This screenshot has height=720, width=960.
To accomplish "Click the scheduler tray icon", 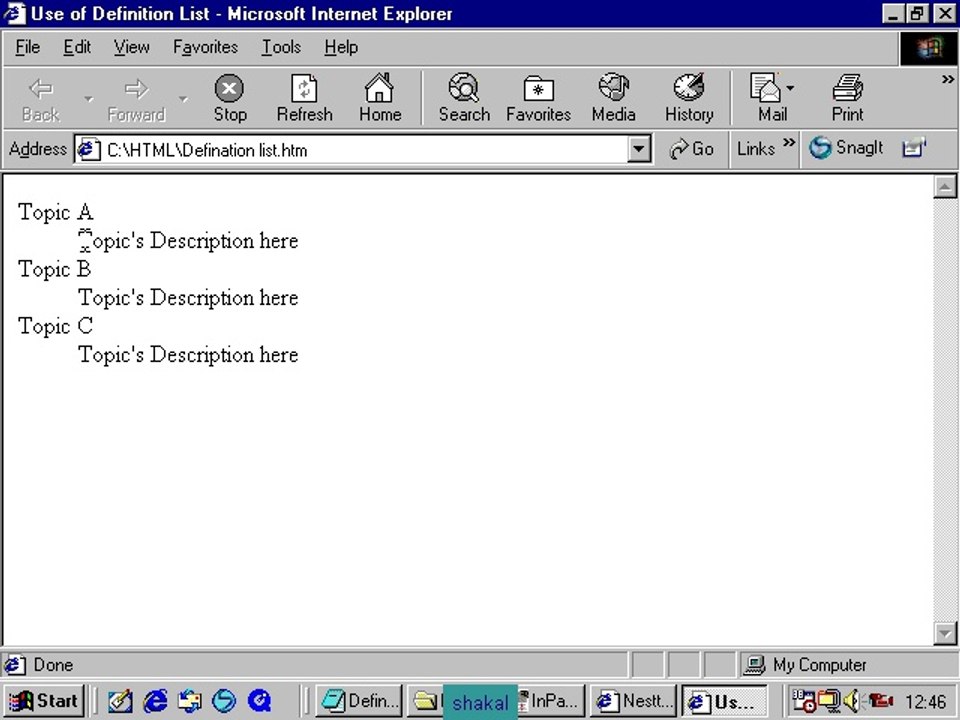I will pyautogui.click(x=803, y=701).
